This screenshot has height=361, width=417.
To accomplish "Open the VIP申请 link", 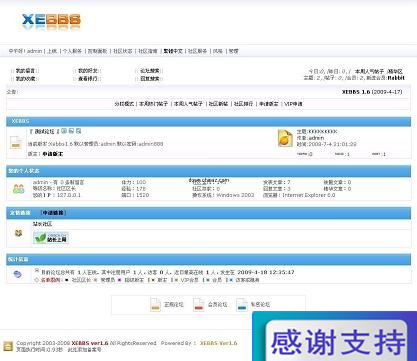I will (x=293, y=104).
